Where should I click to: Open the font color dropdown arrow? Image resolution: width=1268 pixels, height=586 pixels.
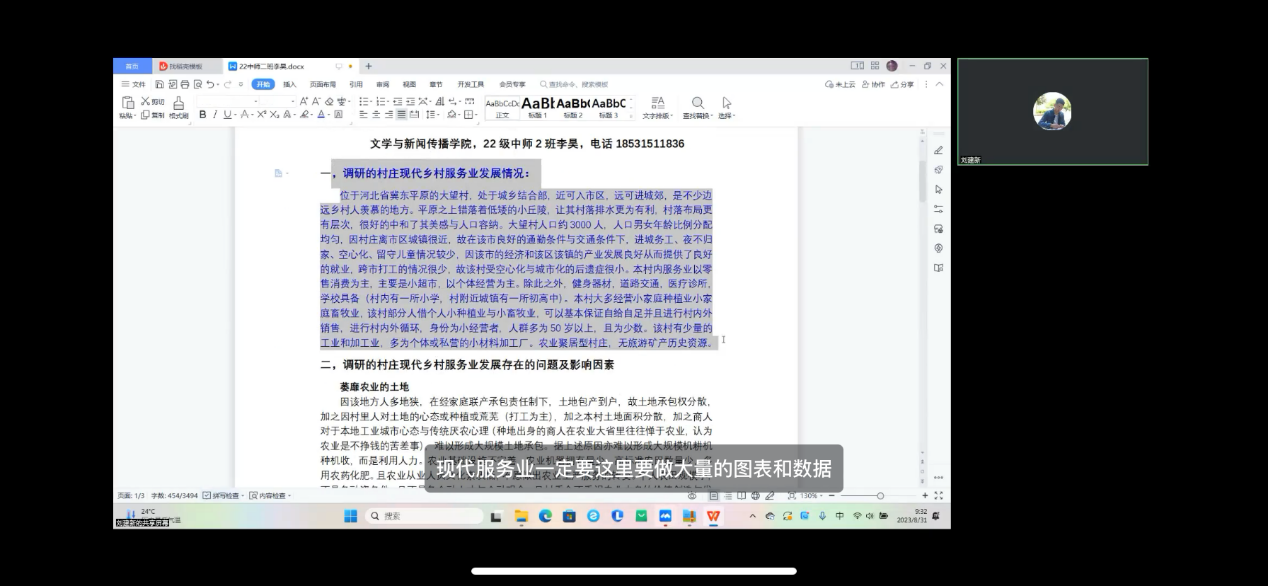pos(327,115)
